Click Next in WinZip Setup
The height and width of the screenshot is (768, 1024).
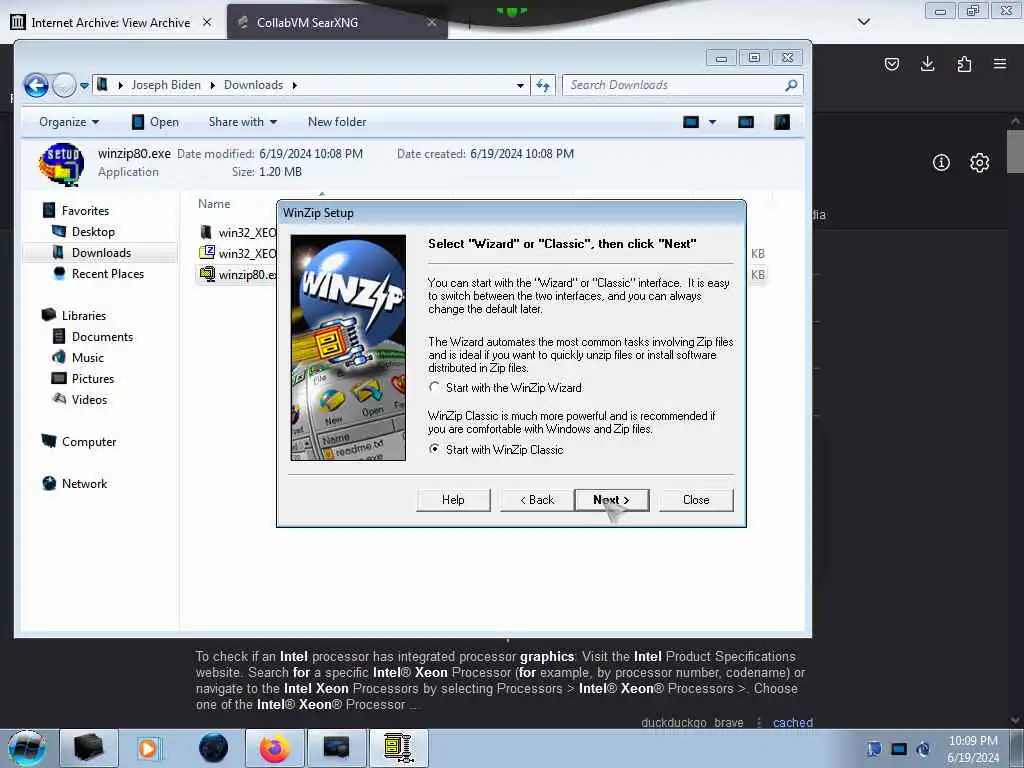[612, 500]
